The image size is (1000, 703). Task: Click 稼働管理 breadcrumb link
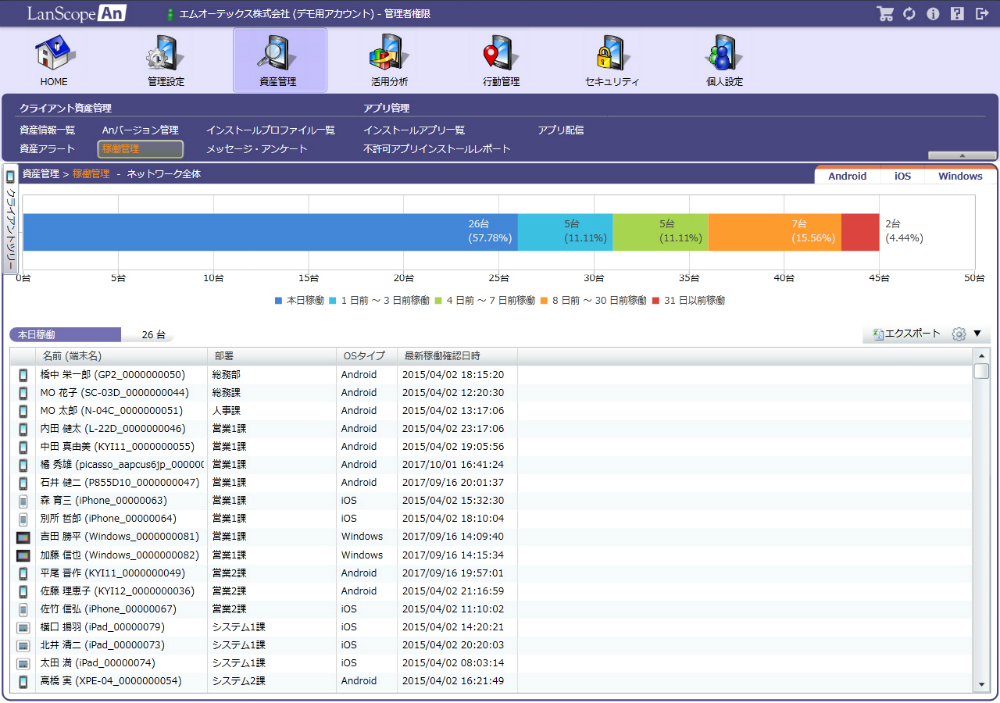[x=91, y=174]
